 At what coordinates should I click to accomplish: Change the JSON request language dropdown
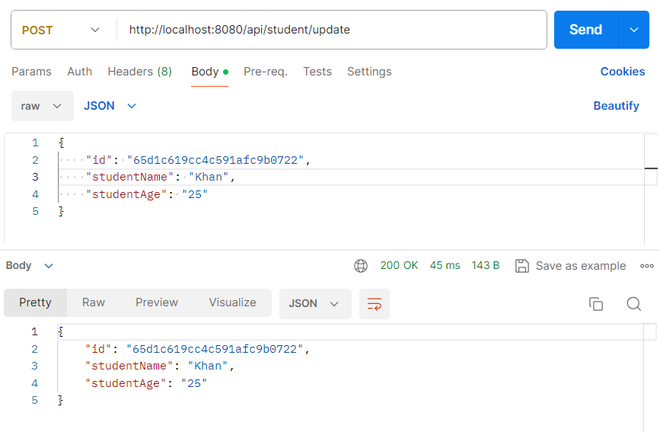110,105
